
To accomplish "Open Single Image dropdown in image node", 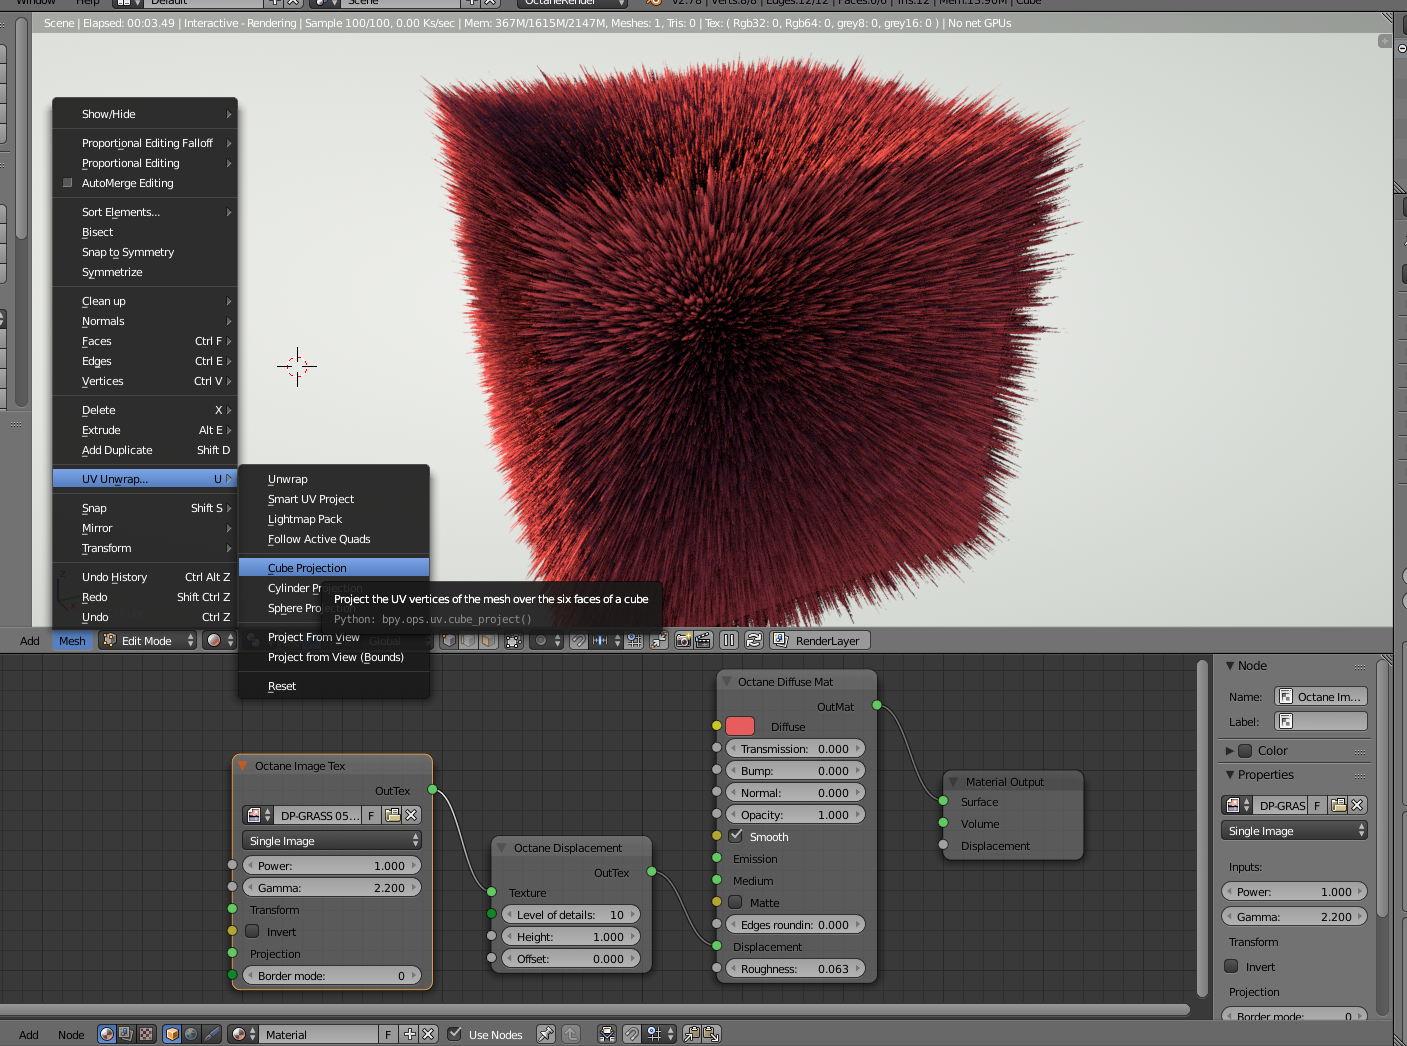I will (x=332, y=841).
